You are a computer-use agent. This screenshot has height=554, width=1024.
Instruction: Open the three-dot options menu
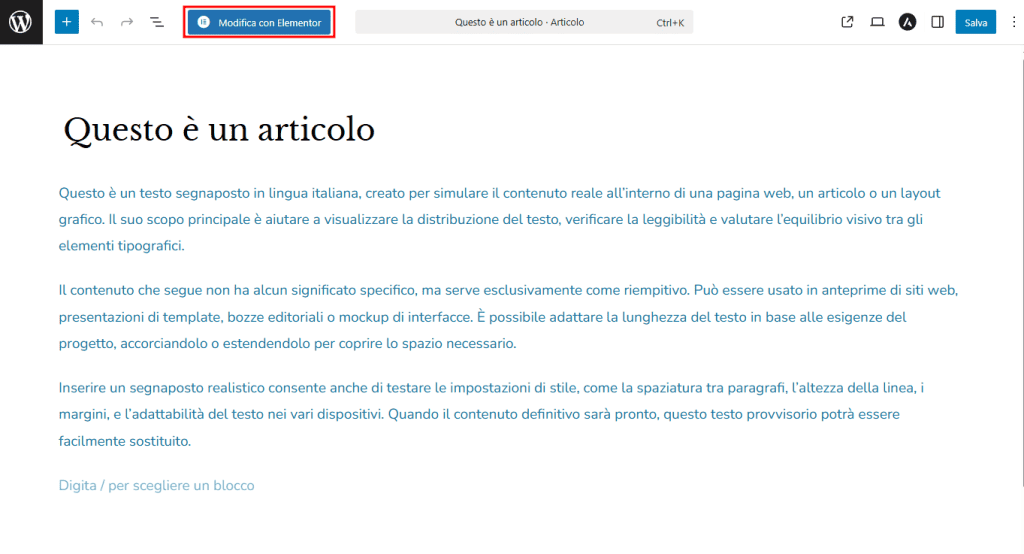[x=1014, y=22]
